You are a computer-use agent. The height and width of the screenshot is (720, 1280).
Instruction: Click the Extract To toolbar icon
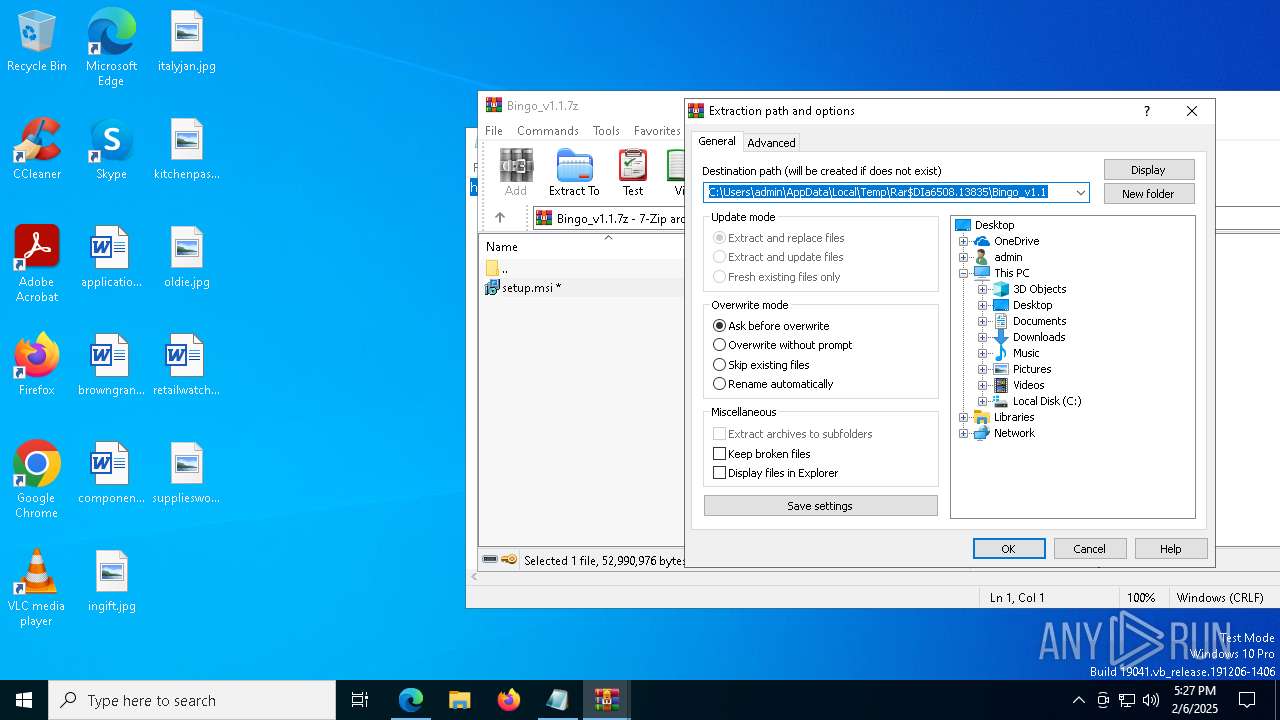(x=574, y=172)
